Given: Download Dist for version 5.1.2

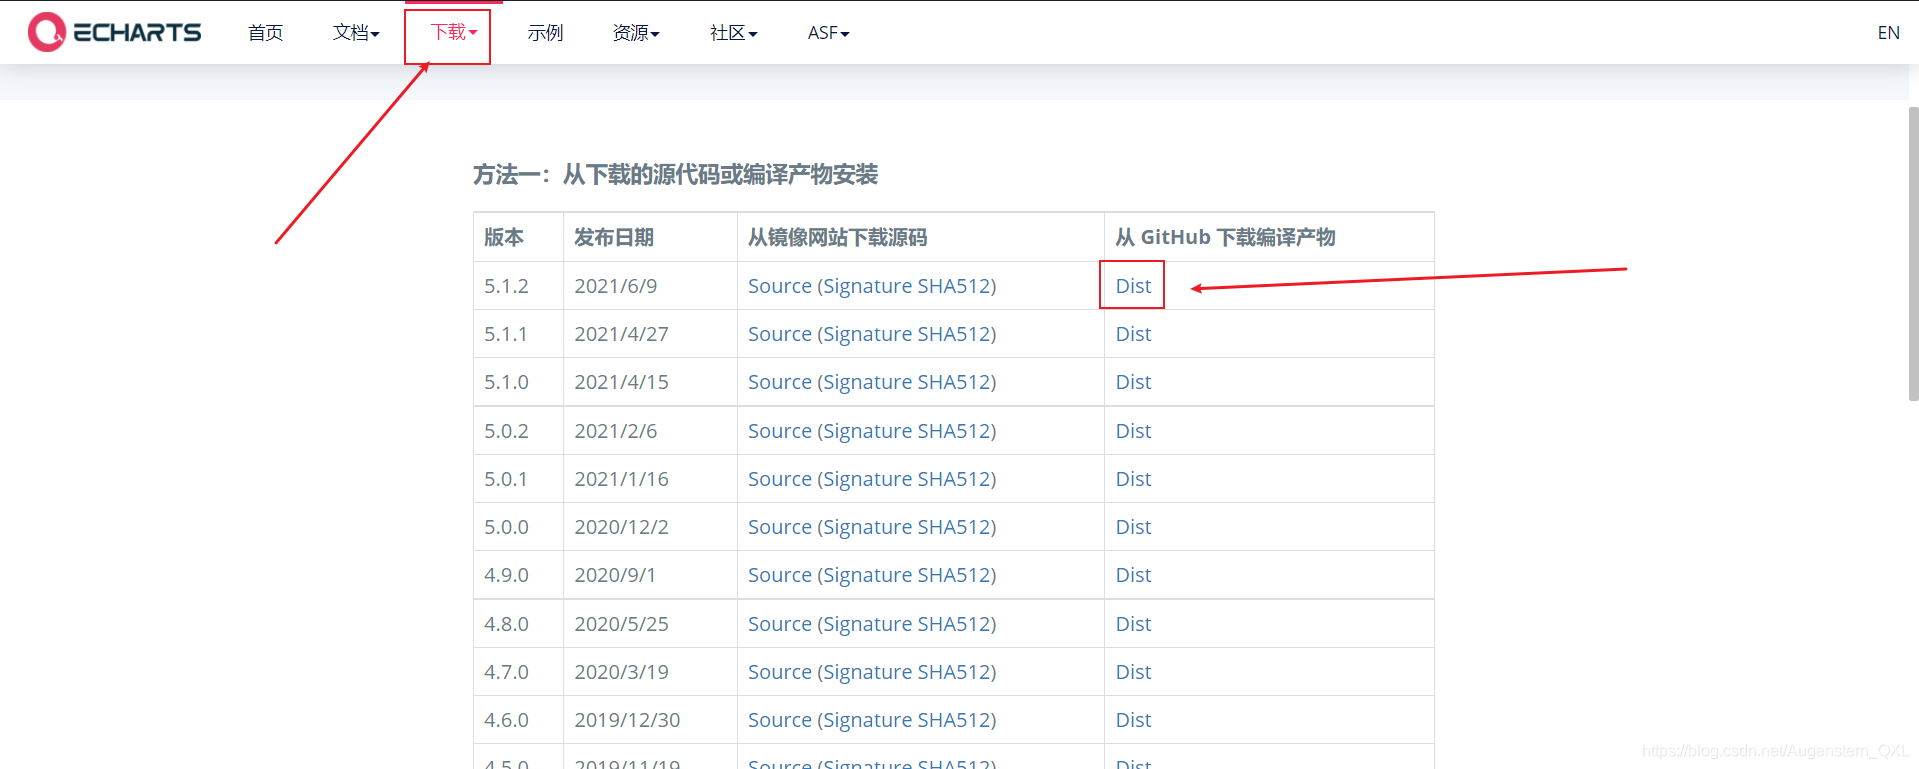Looking at the screenshot, I should tap(1133, 286).
